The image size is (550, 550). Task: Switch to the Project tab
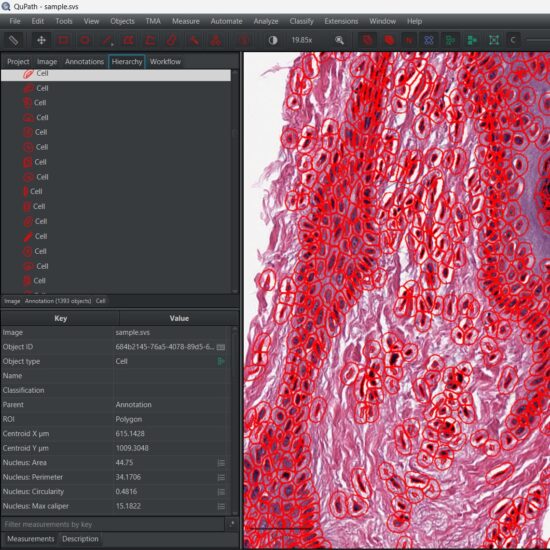(x=18, y=62)
